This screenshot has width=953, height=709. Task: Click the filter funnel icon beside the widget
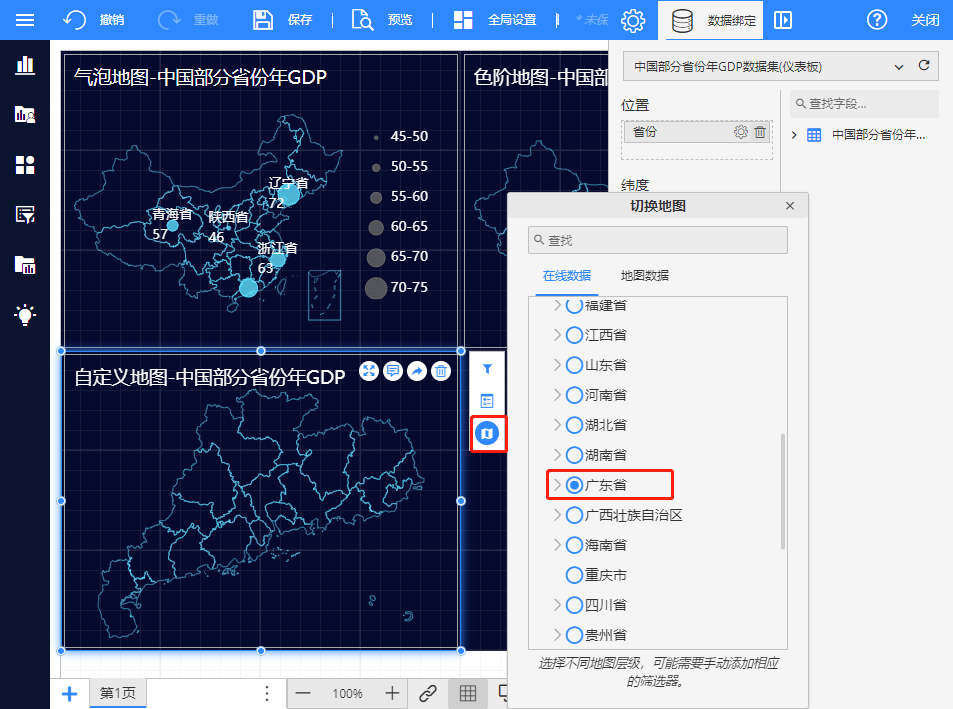tap(487, 369)
